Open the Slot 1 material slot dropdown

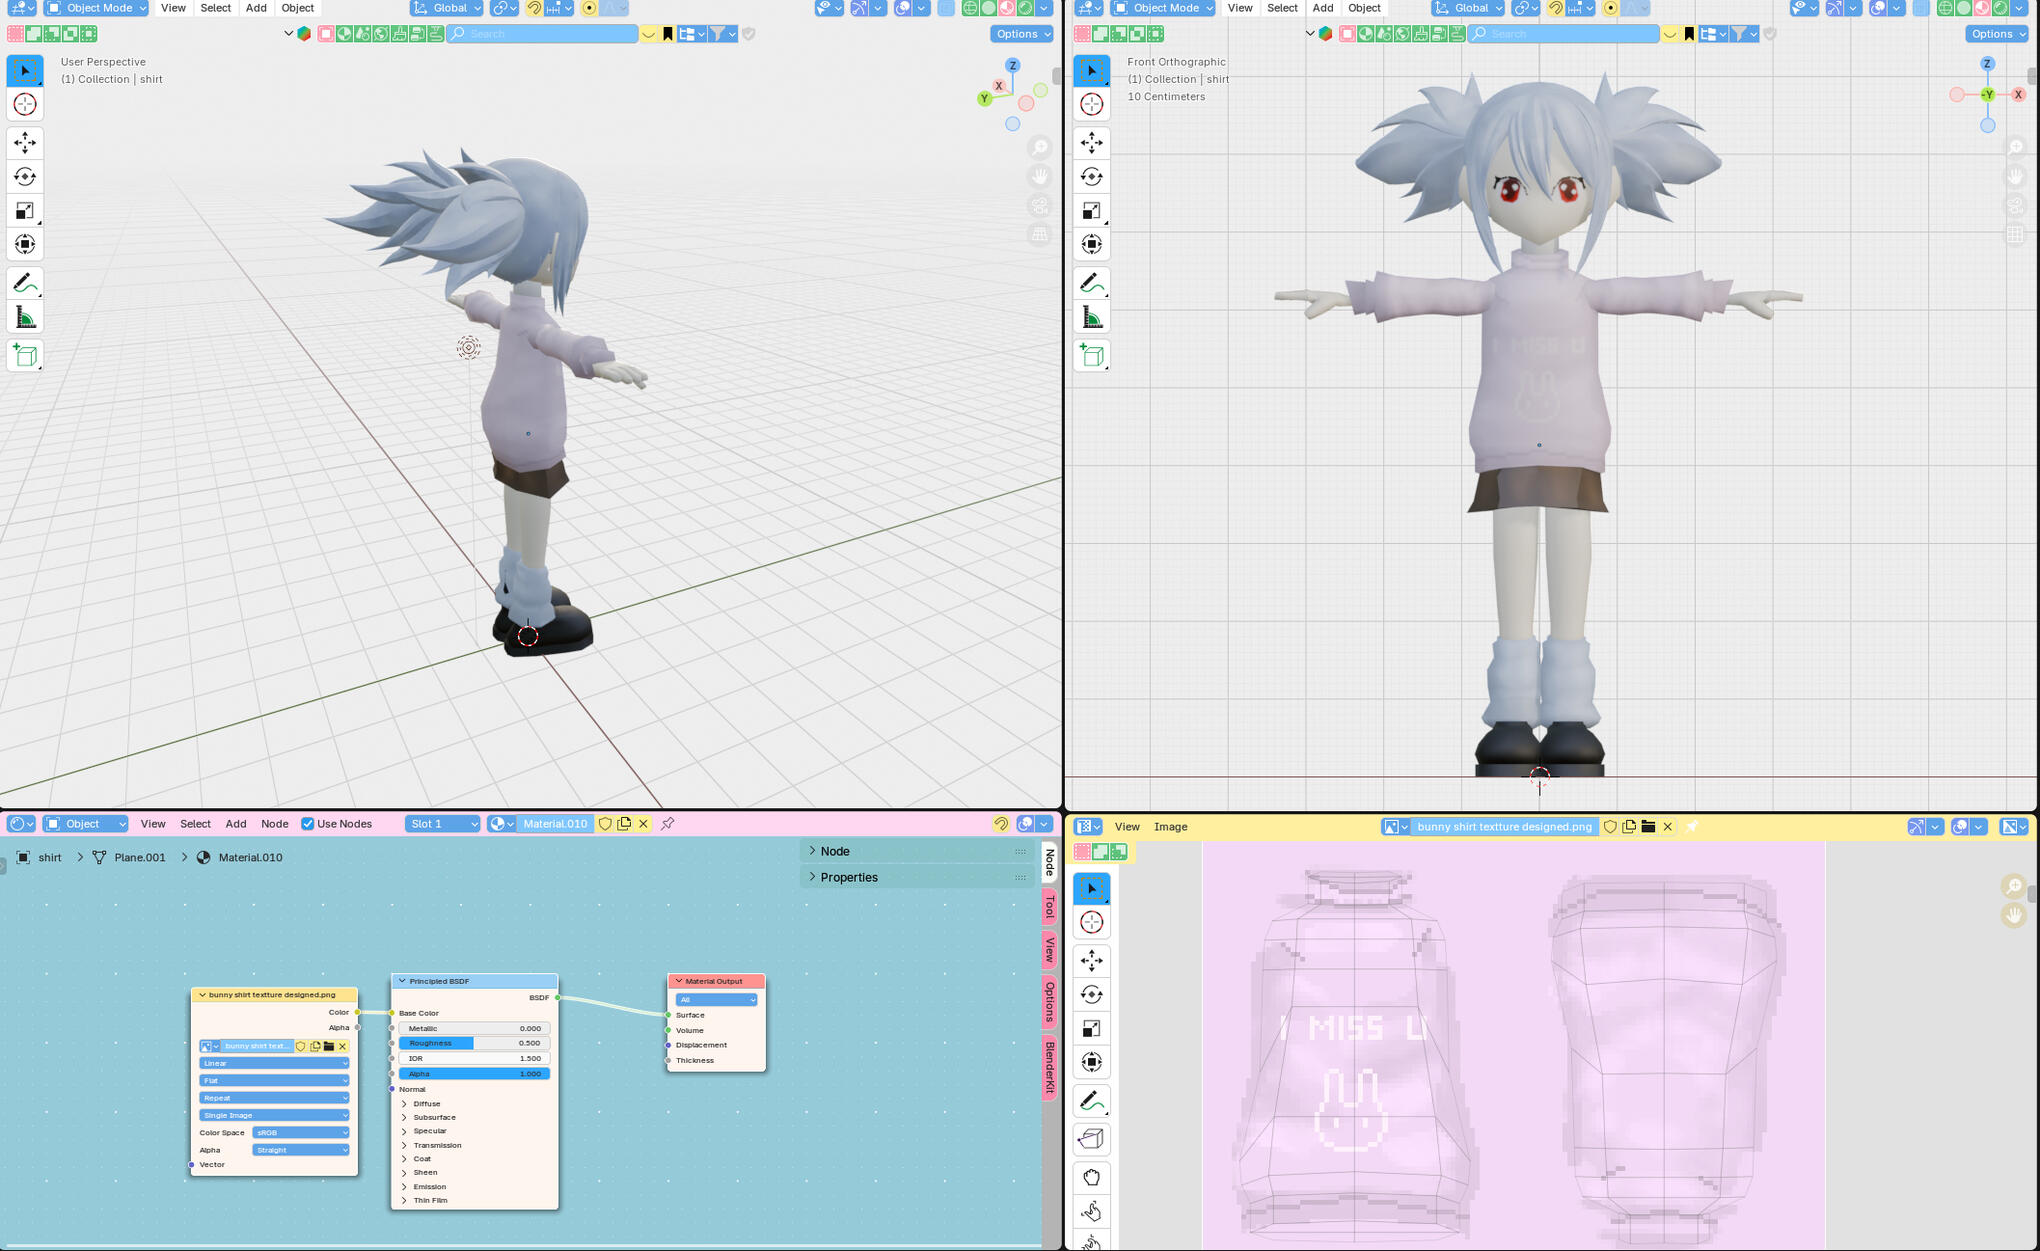[x=442, y=824]
